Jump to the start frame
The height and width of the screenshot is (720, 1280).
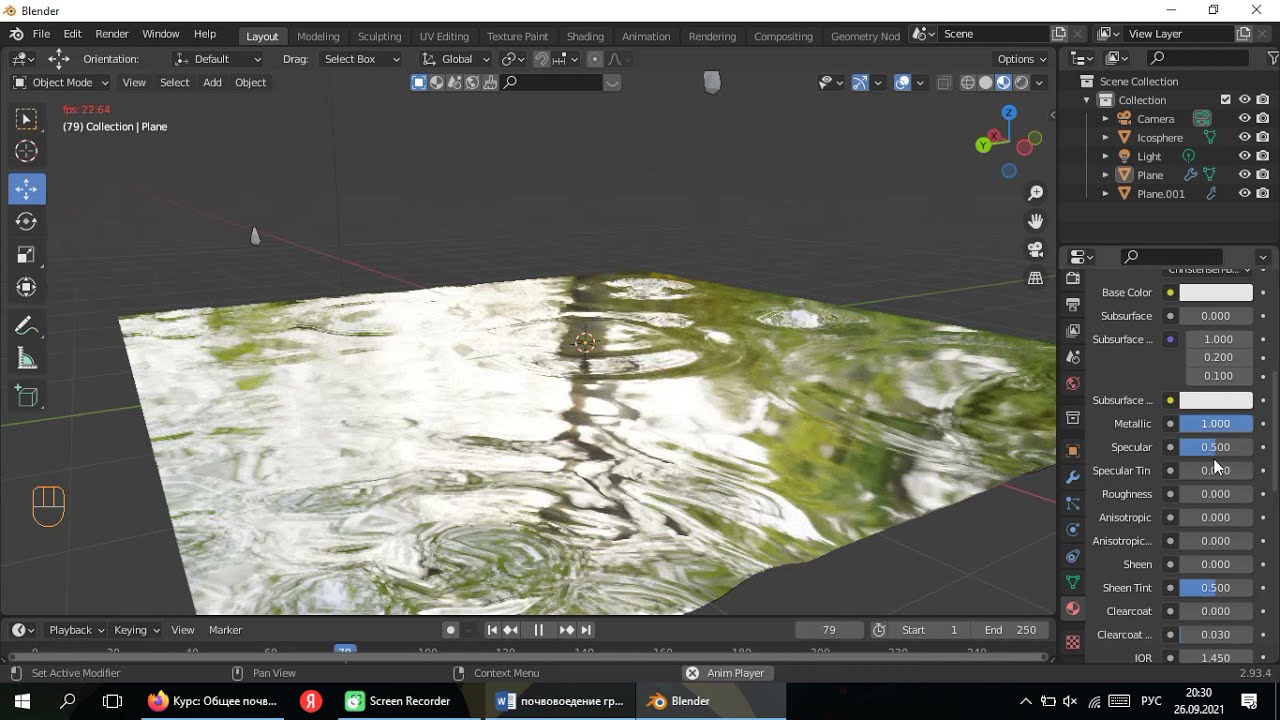492,630
